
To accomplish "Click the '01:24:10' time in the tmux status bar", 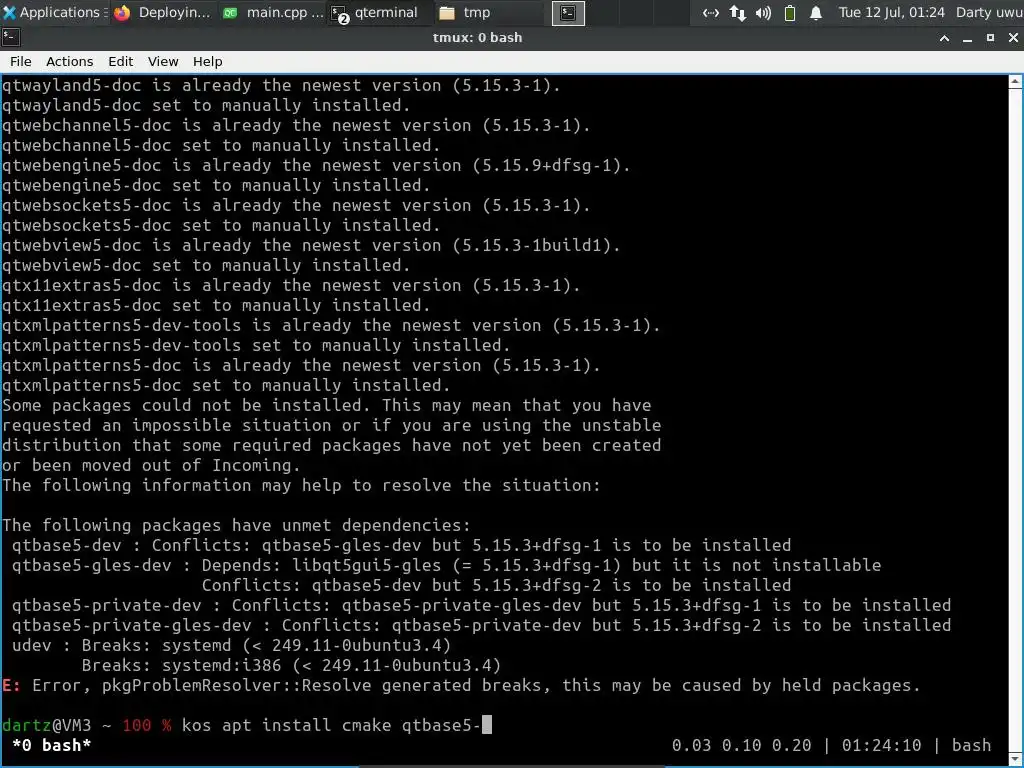I will pyautogui.click(x=882, y=745).
